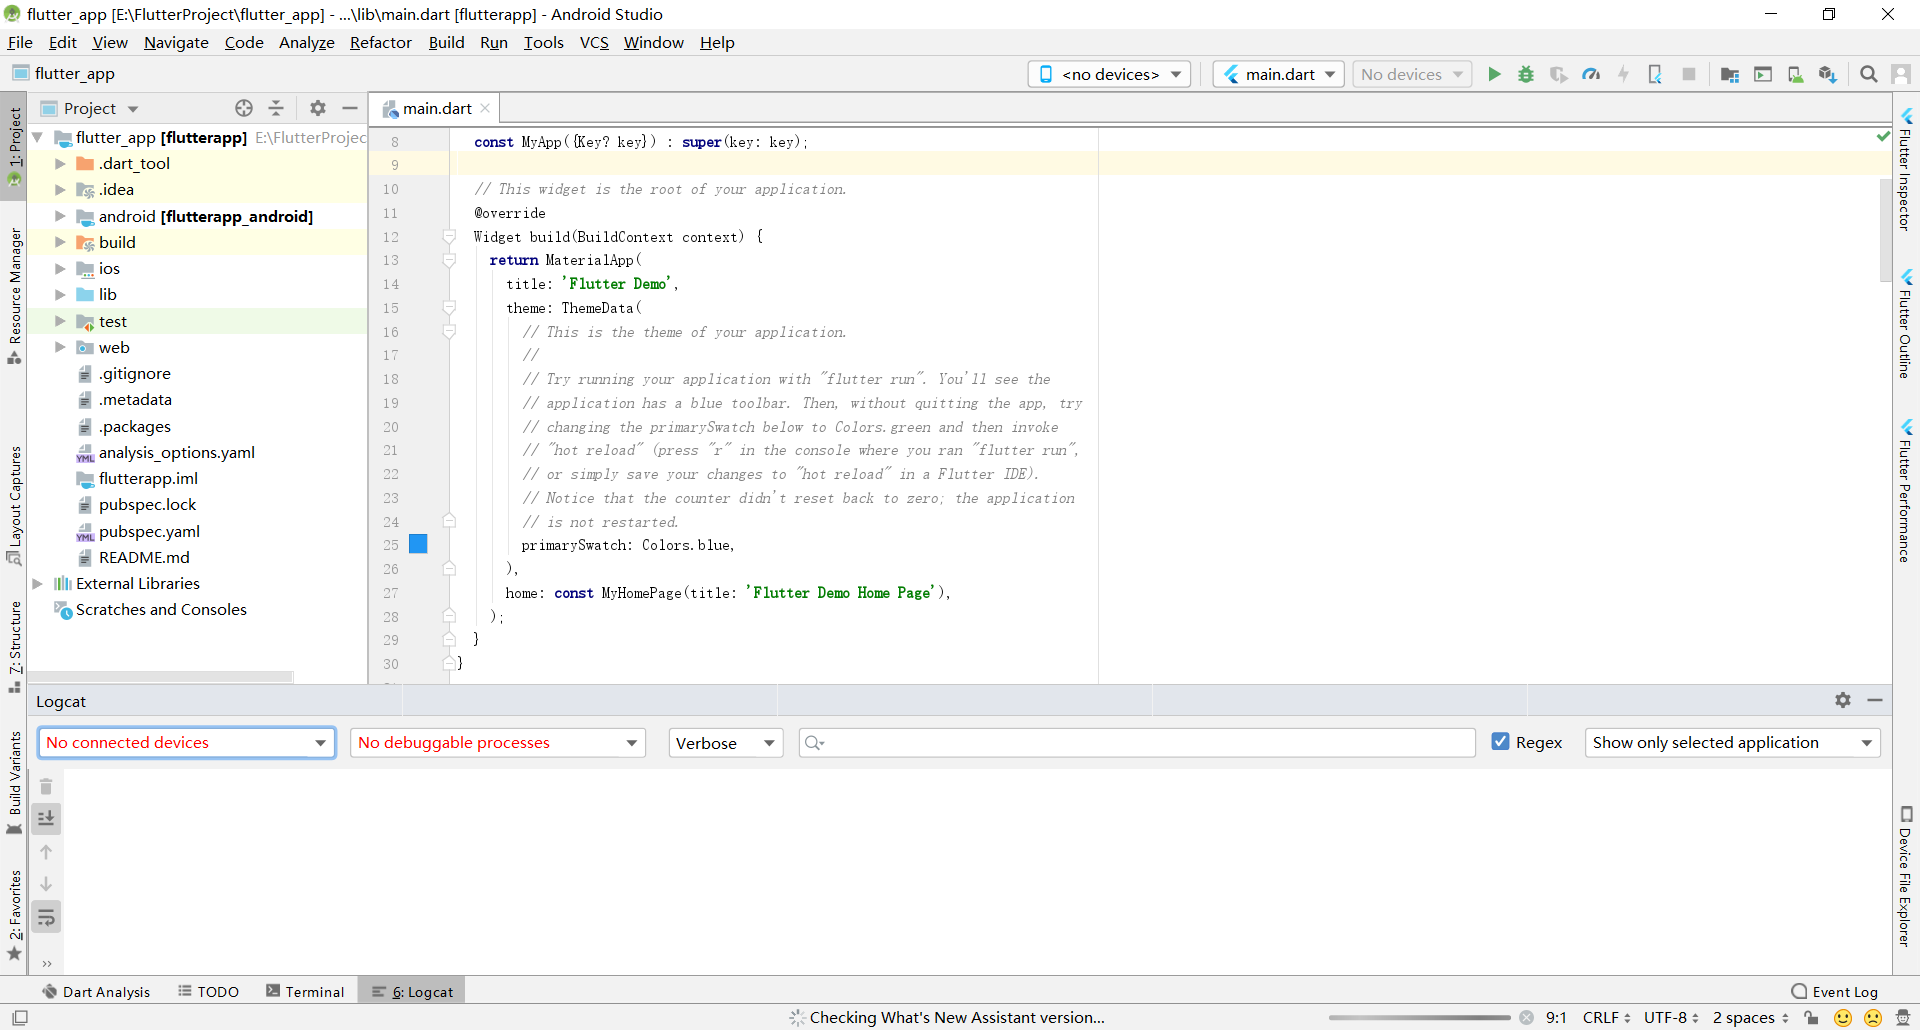Viewport: 1920px width, 1030px height.
Task: Click the CRLF line separator indicator
Action: (x=1606, y=1018)
